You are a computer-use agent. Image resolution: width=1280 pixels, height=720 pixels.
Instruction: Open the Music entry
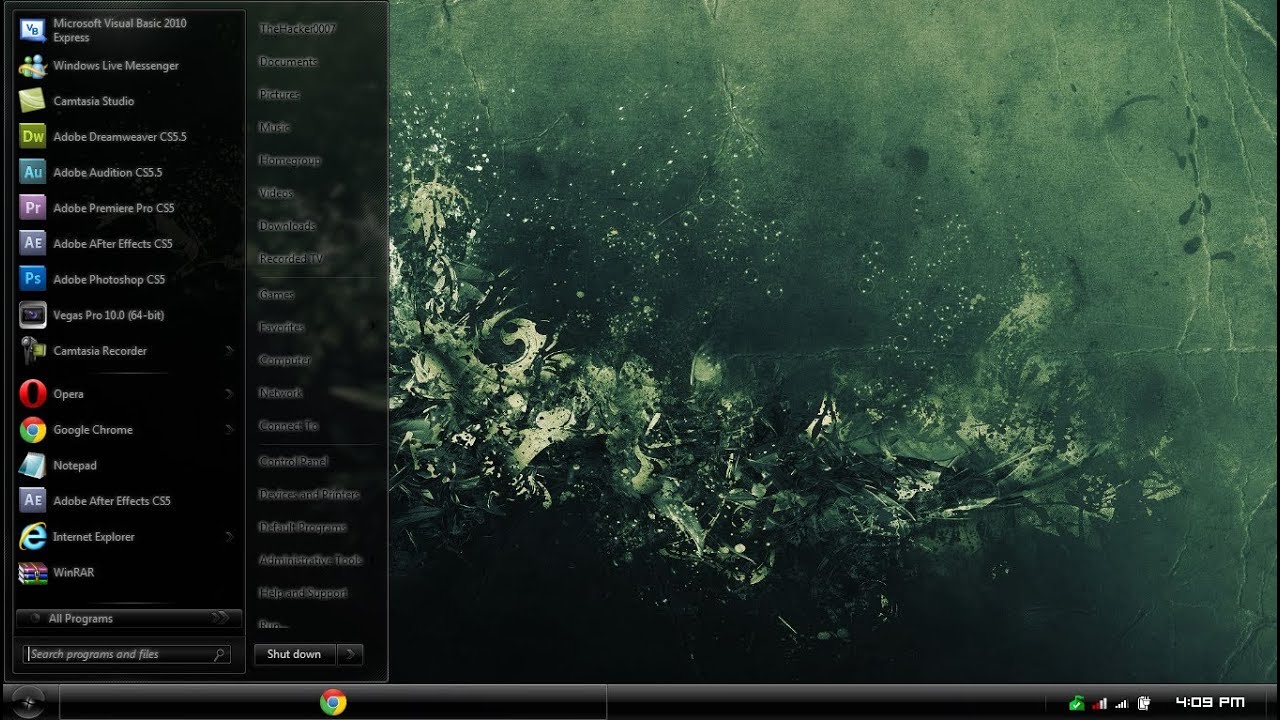(274, 128)
